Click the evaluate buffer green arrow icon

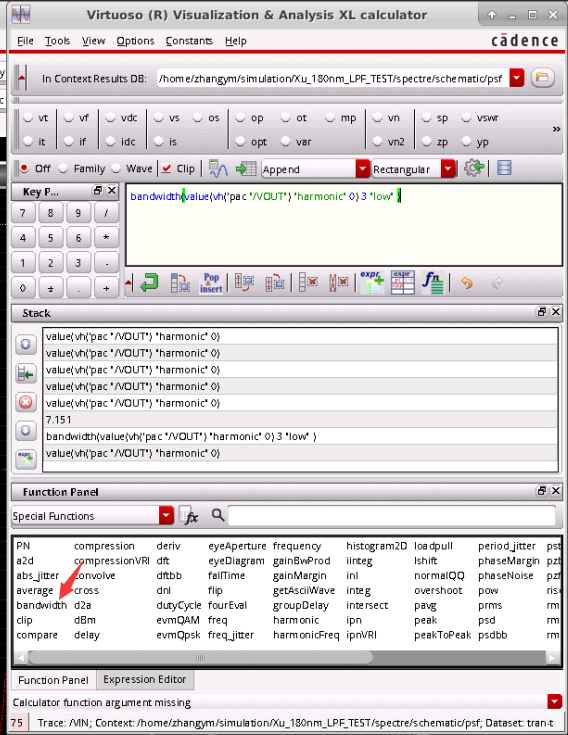coord(149,283)
